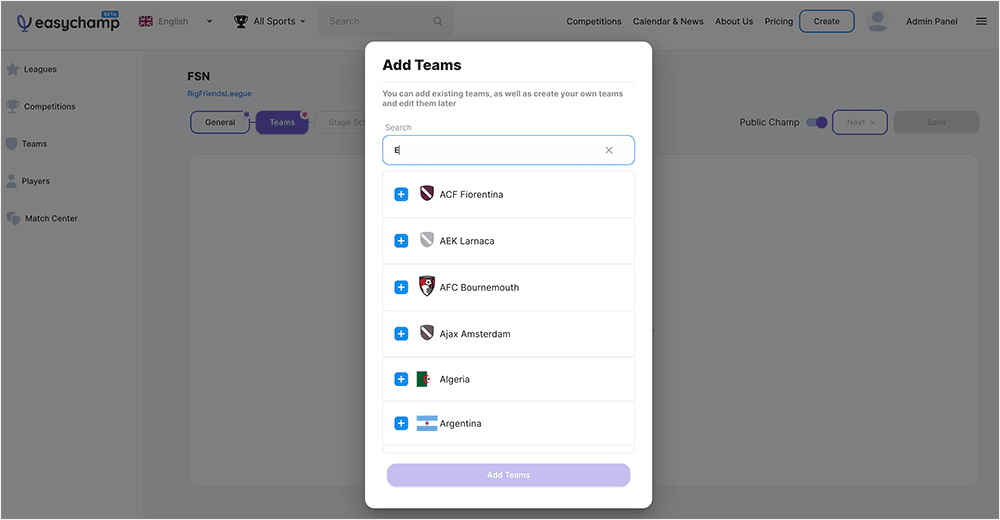The width and height of the screenshot is (1000, 520).
Task: Click the team search input field
Action: (x=495, y=150)
